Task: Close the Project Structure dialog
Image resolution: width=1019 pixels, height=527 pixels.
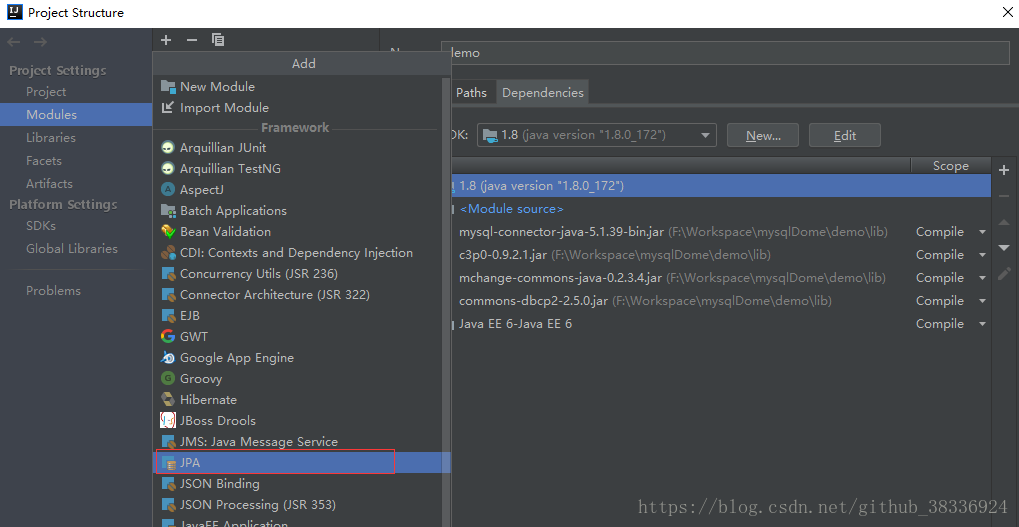Action: (x=1007, y=12)
